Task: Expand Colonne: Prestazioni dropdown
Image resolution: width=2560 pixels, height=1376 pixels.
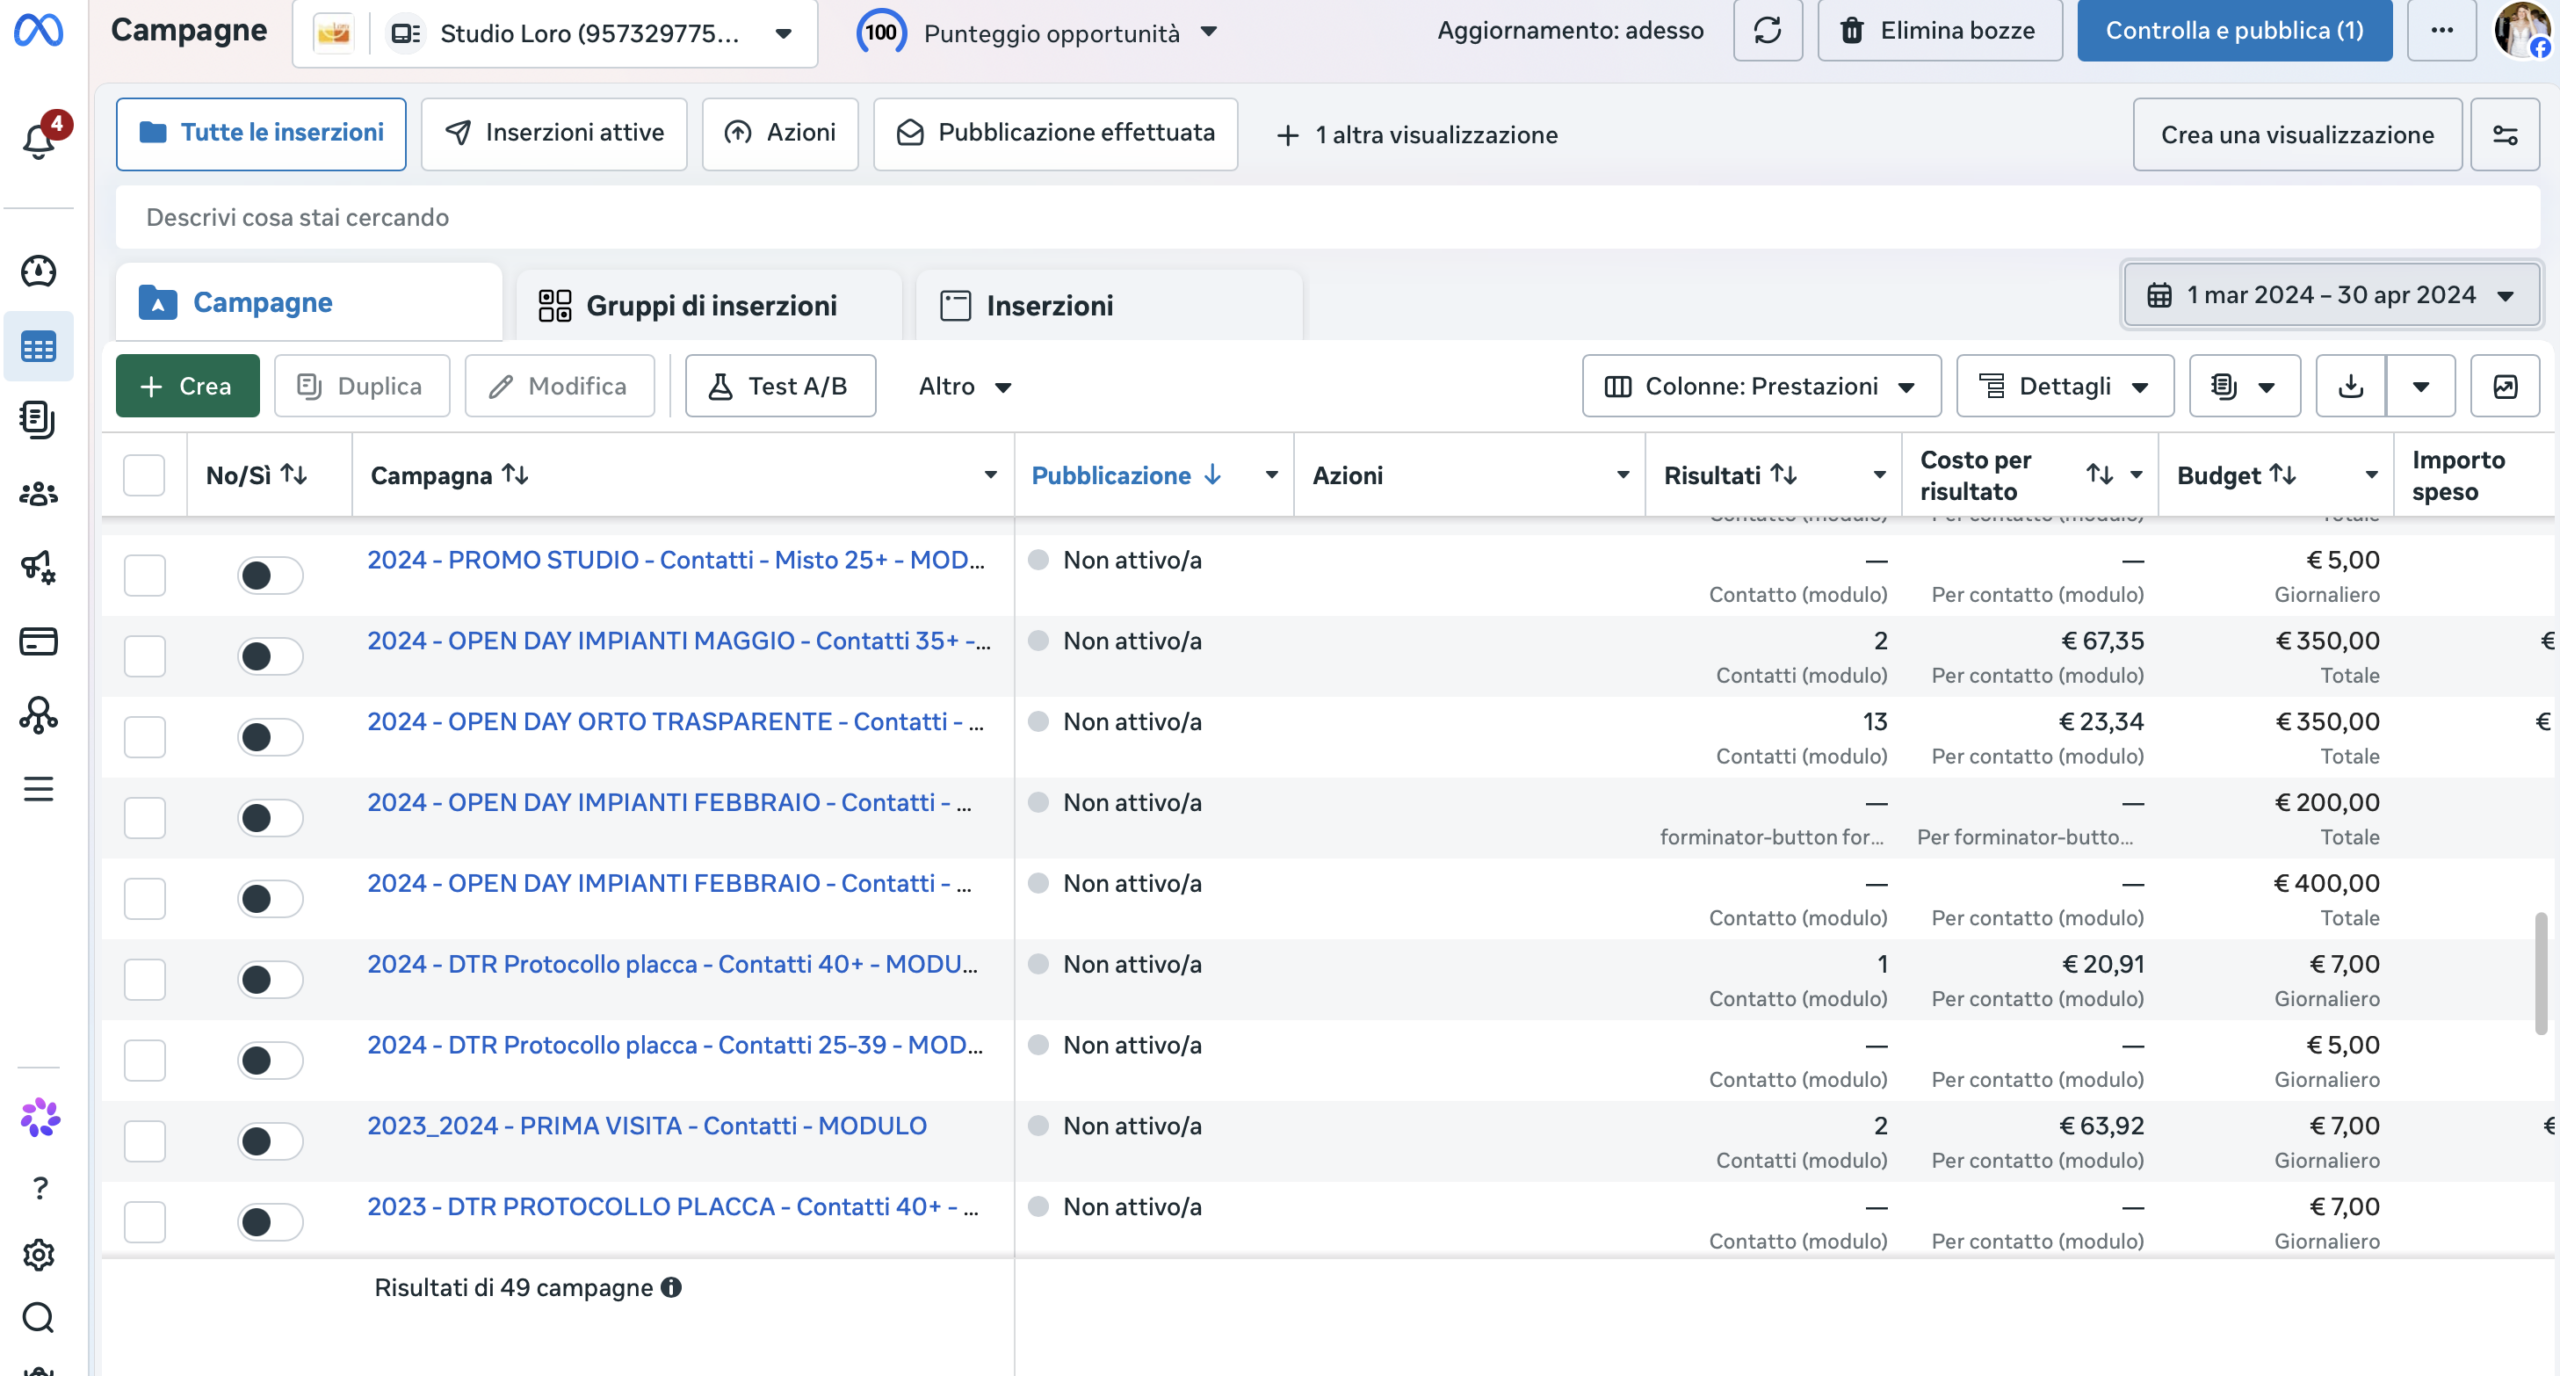Action: click(x=1761, y=386)
